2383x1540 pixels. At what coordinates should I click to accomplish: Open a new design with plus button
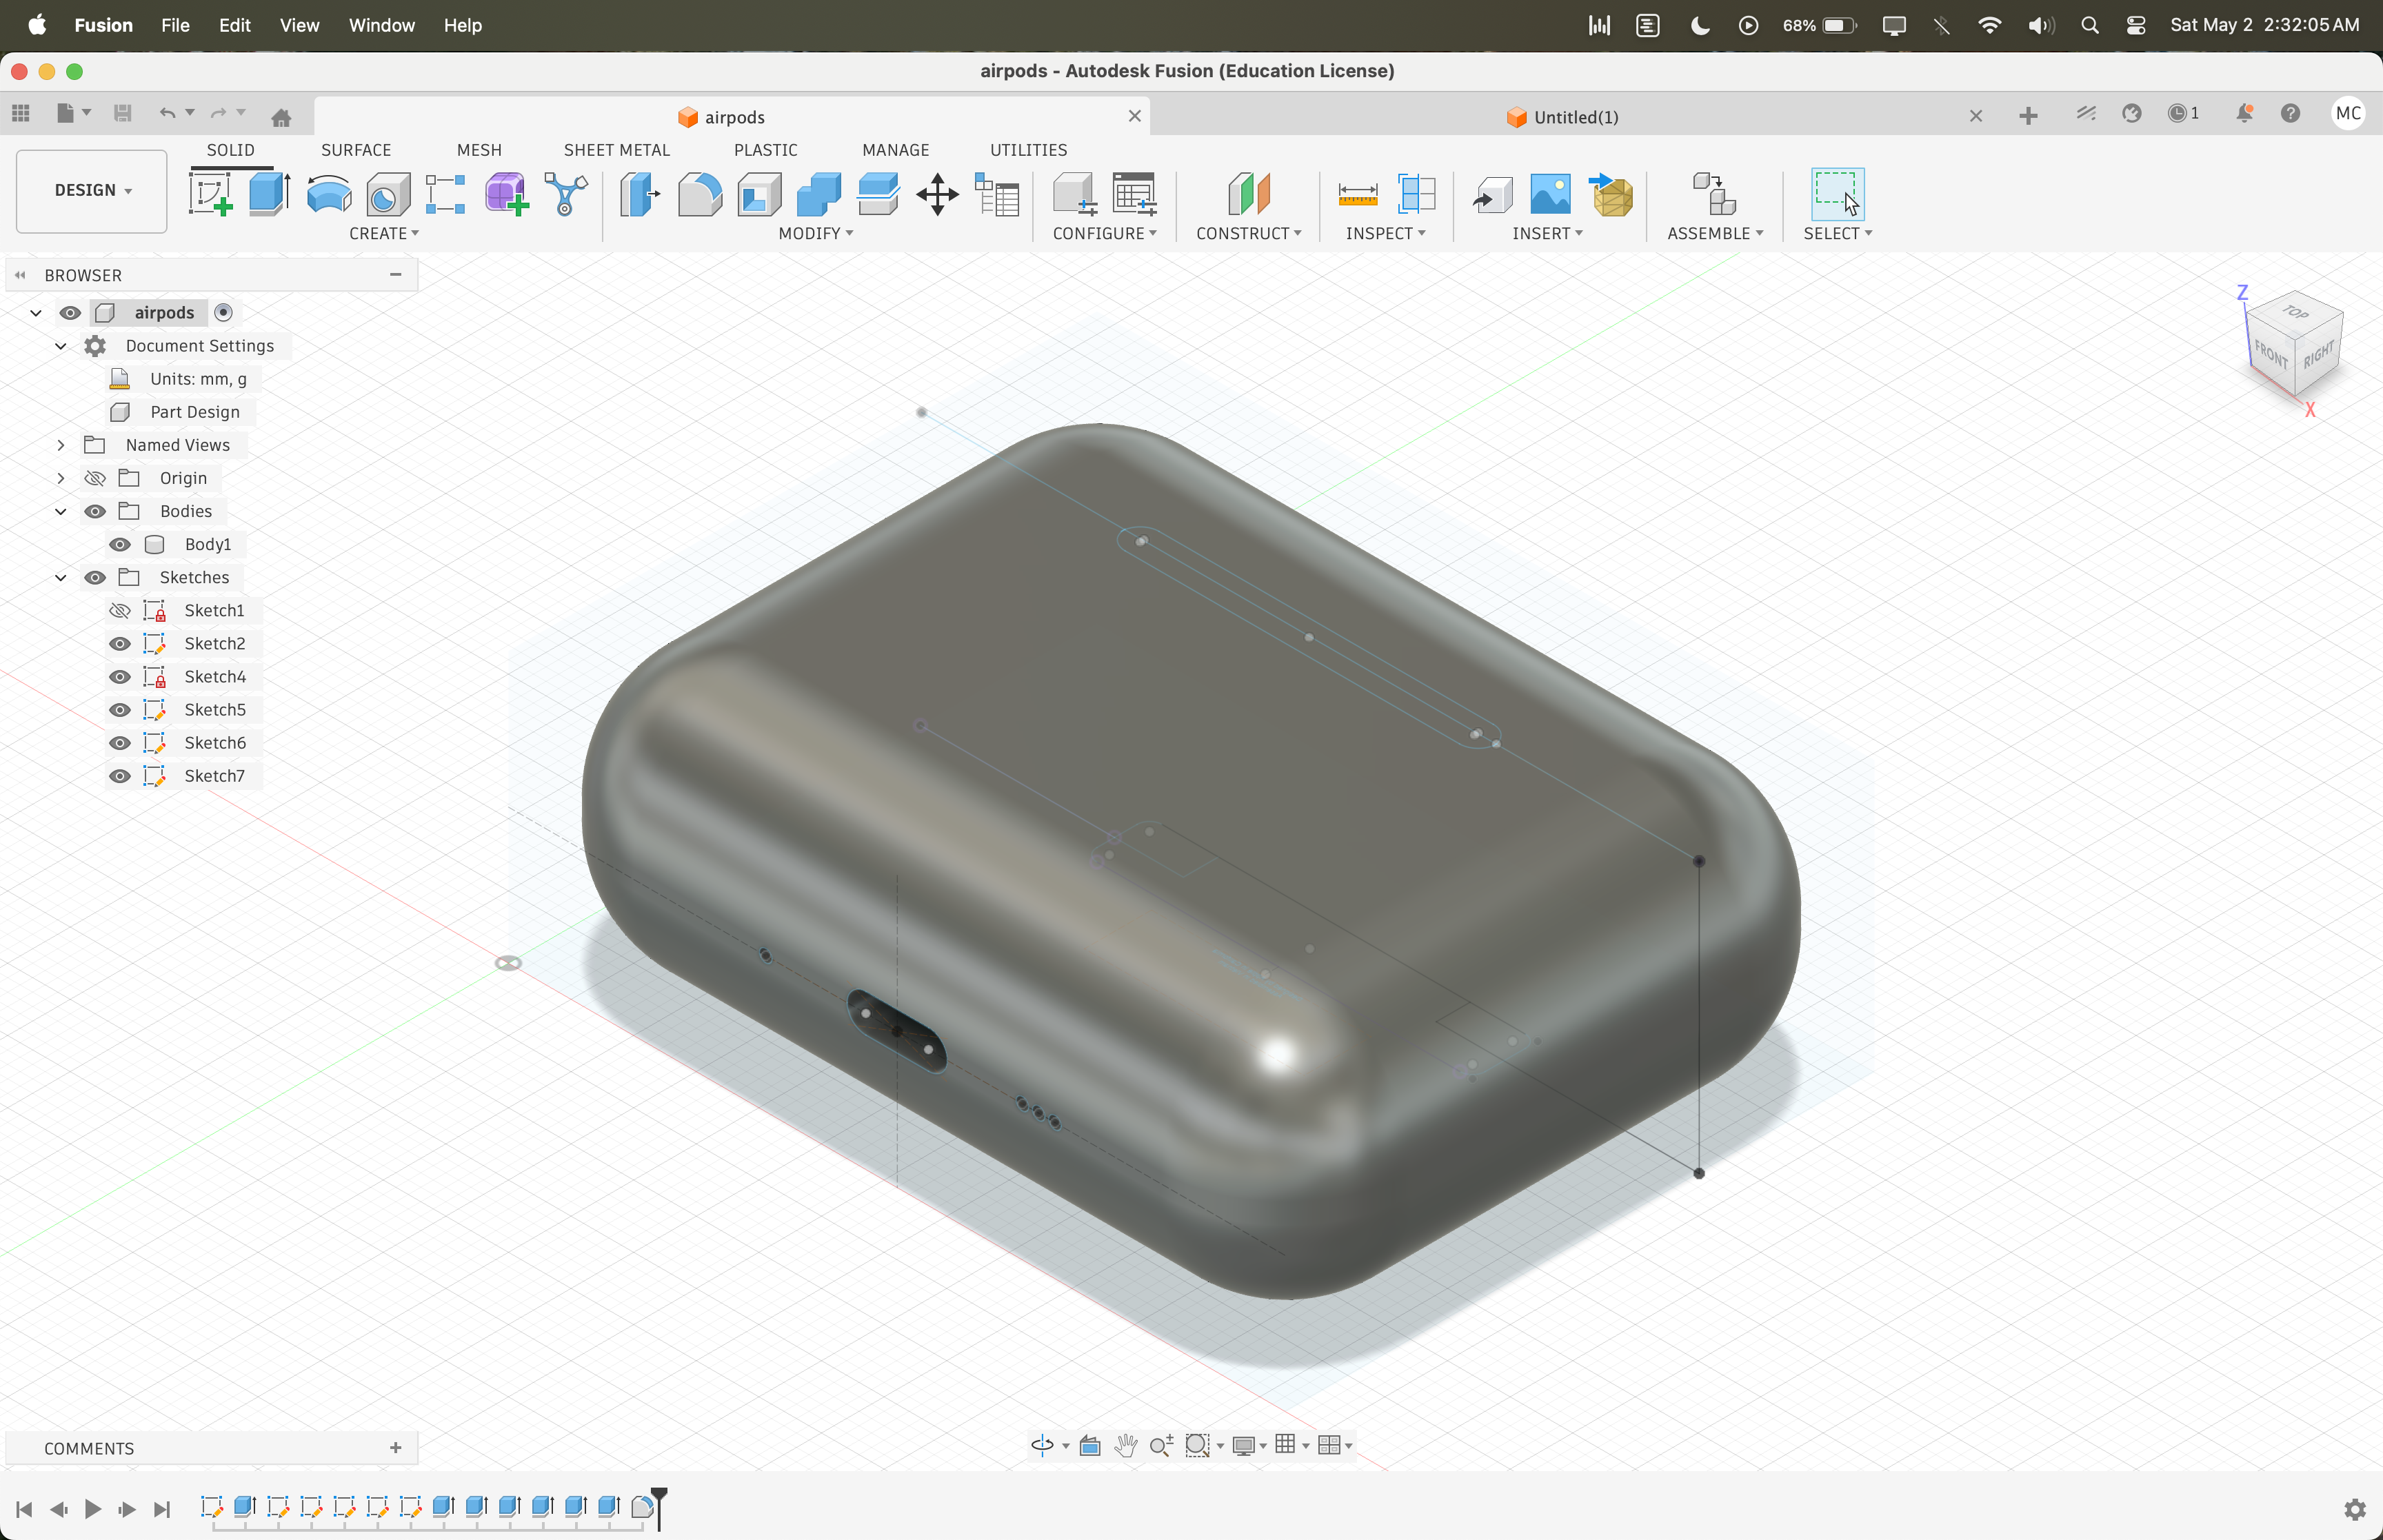pos(2028,116)
